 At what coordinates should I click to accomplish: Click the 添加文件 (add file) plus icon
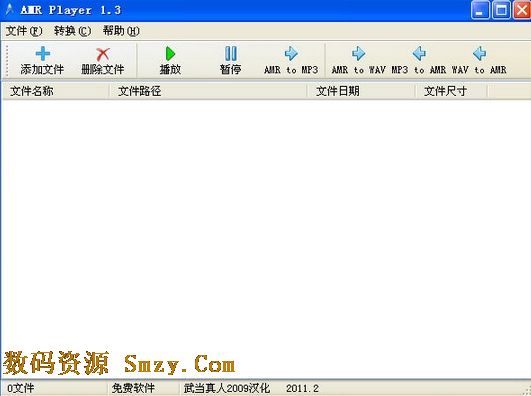pyautogui.click(x=42, y=54)
